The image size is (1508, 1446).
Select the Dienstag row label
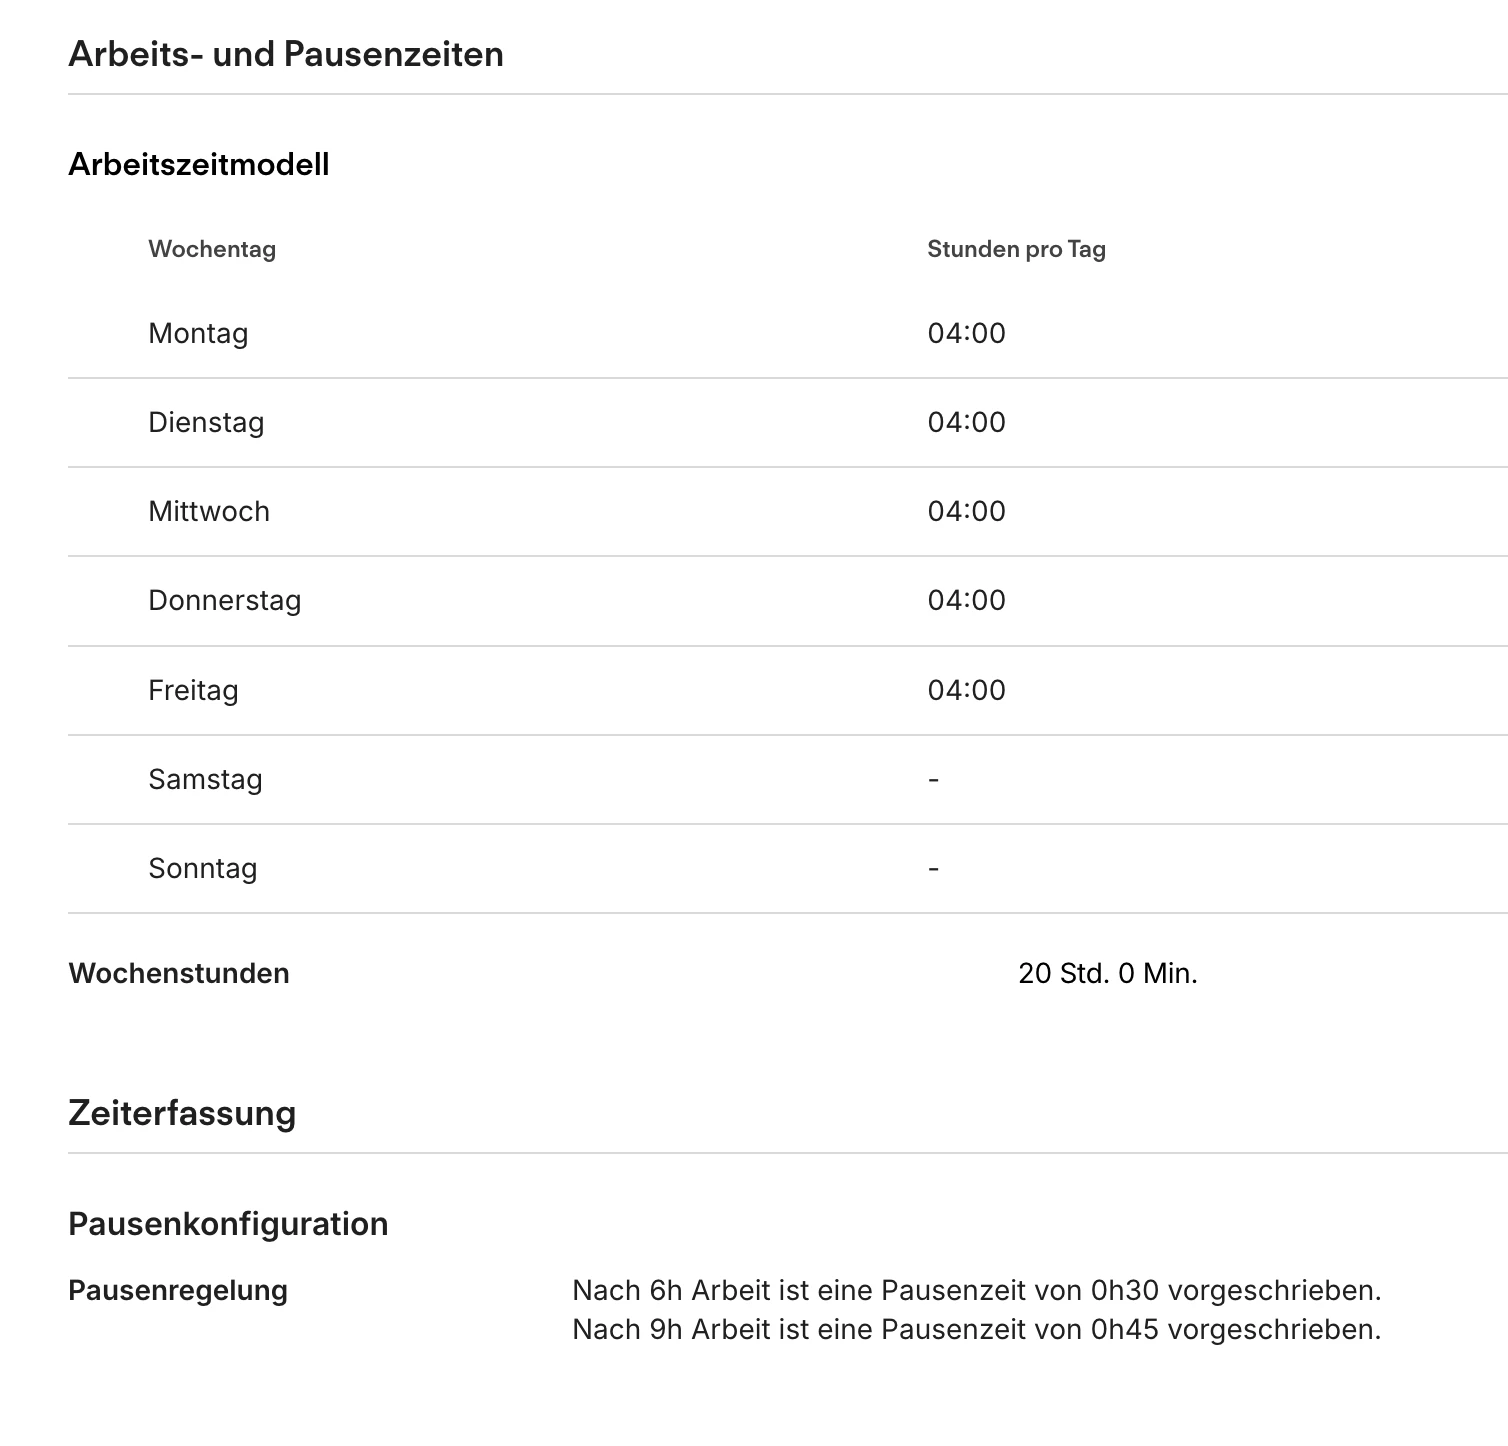206,422
